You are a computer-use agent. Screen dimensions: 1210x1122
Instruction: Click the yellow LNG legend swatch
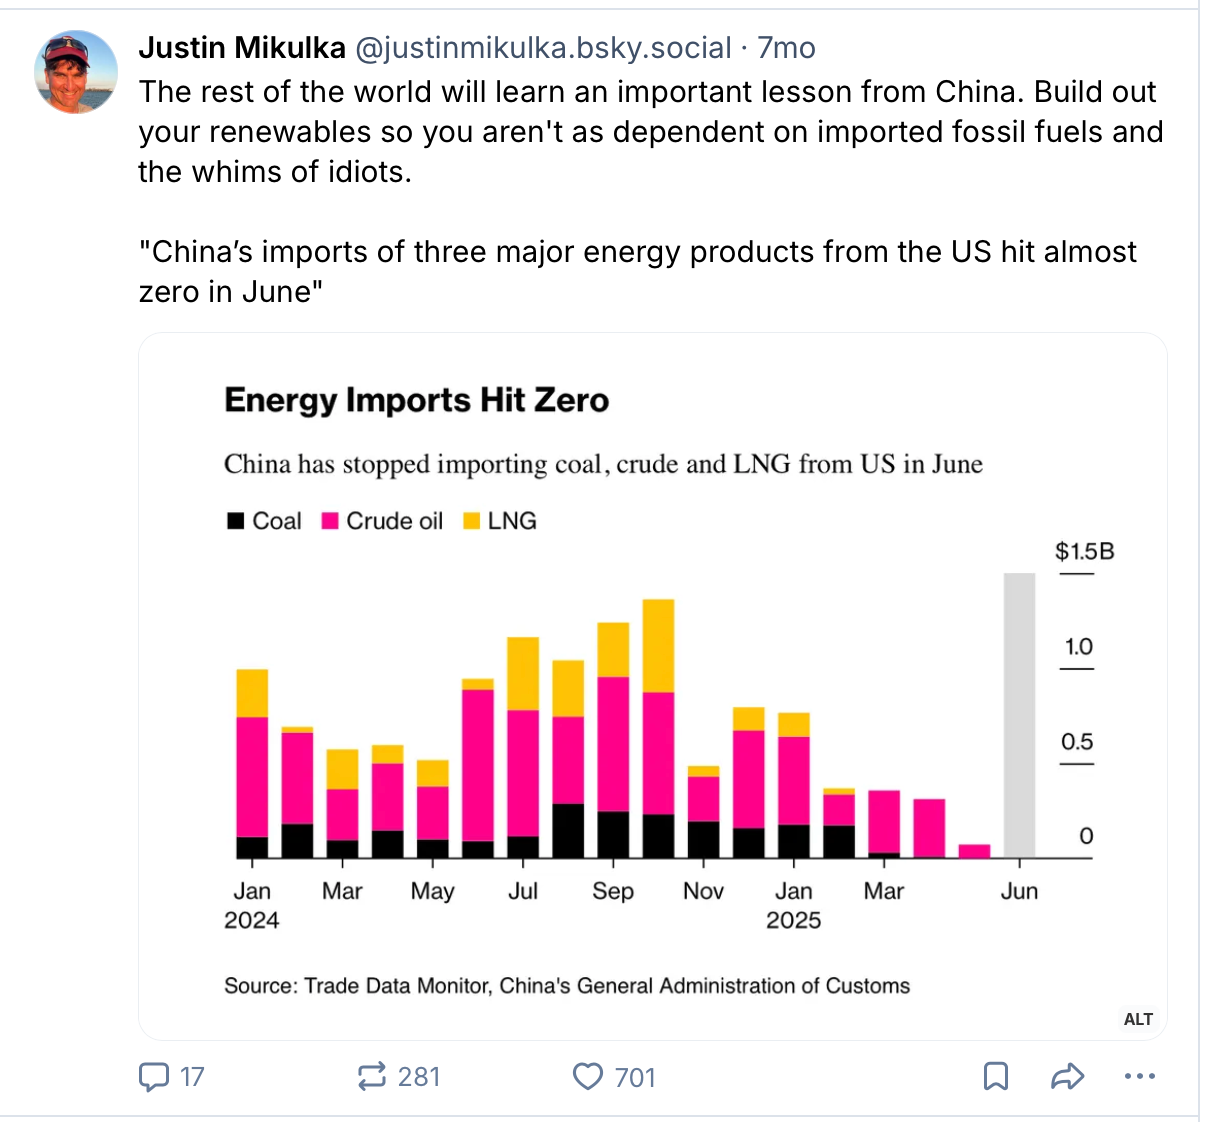click(x=472, y=521)
